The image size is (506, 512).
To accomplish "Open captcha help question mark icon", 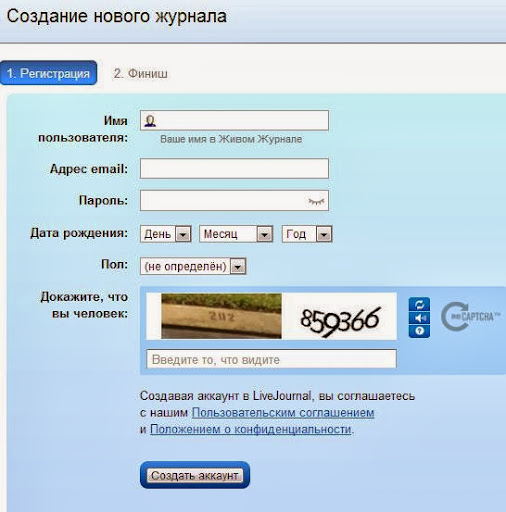I will coord(419,331).
